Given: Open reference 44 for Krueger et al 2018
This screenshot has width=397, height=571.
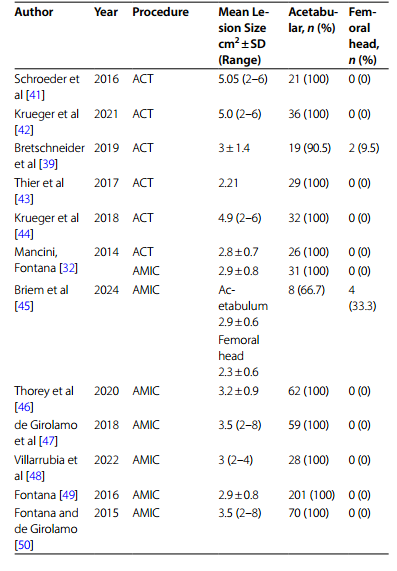Looking at the screenshot, I should 22,233.
